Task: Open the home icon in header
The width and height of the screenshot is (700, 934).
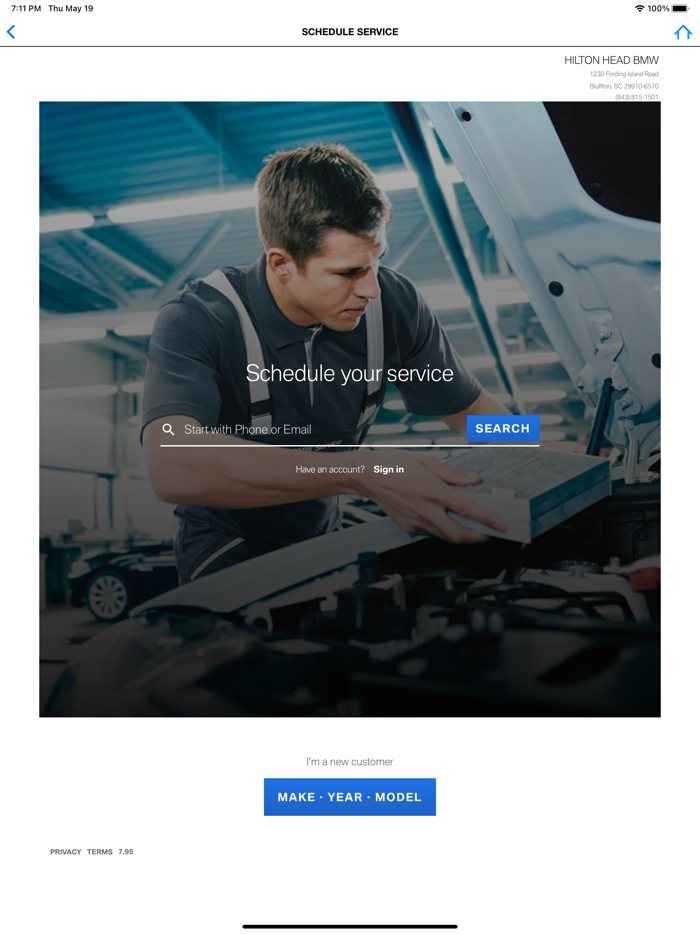Action: tap(683, 32)
